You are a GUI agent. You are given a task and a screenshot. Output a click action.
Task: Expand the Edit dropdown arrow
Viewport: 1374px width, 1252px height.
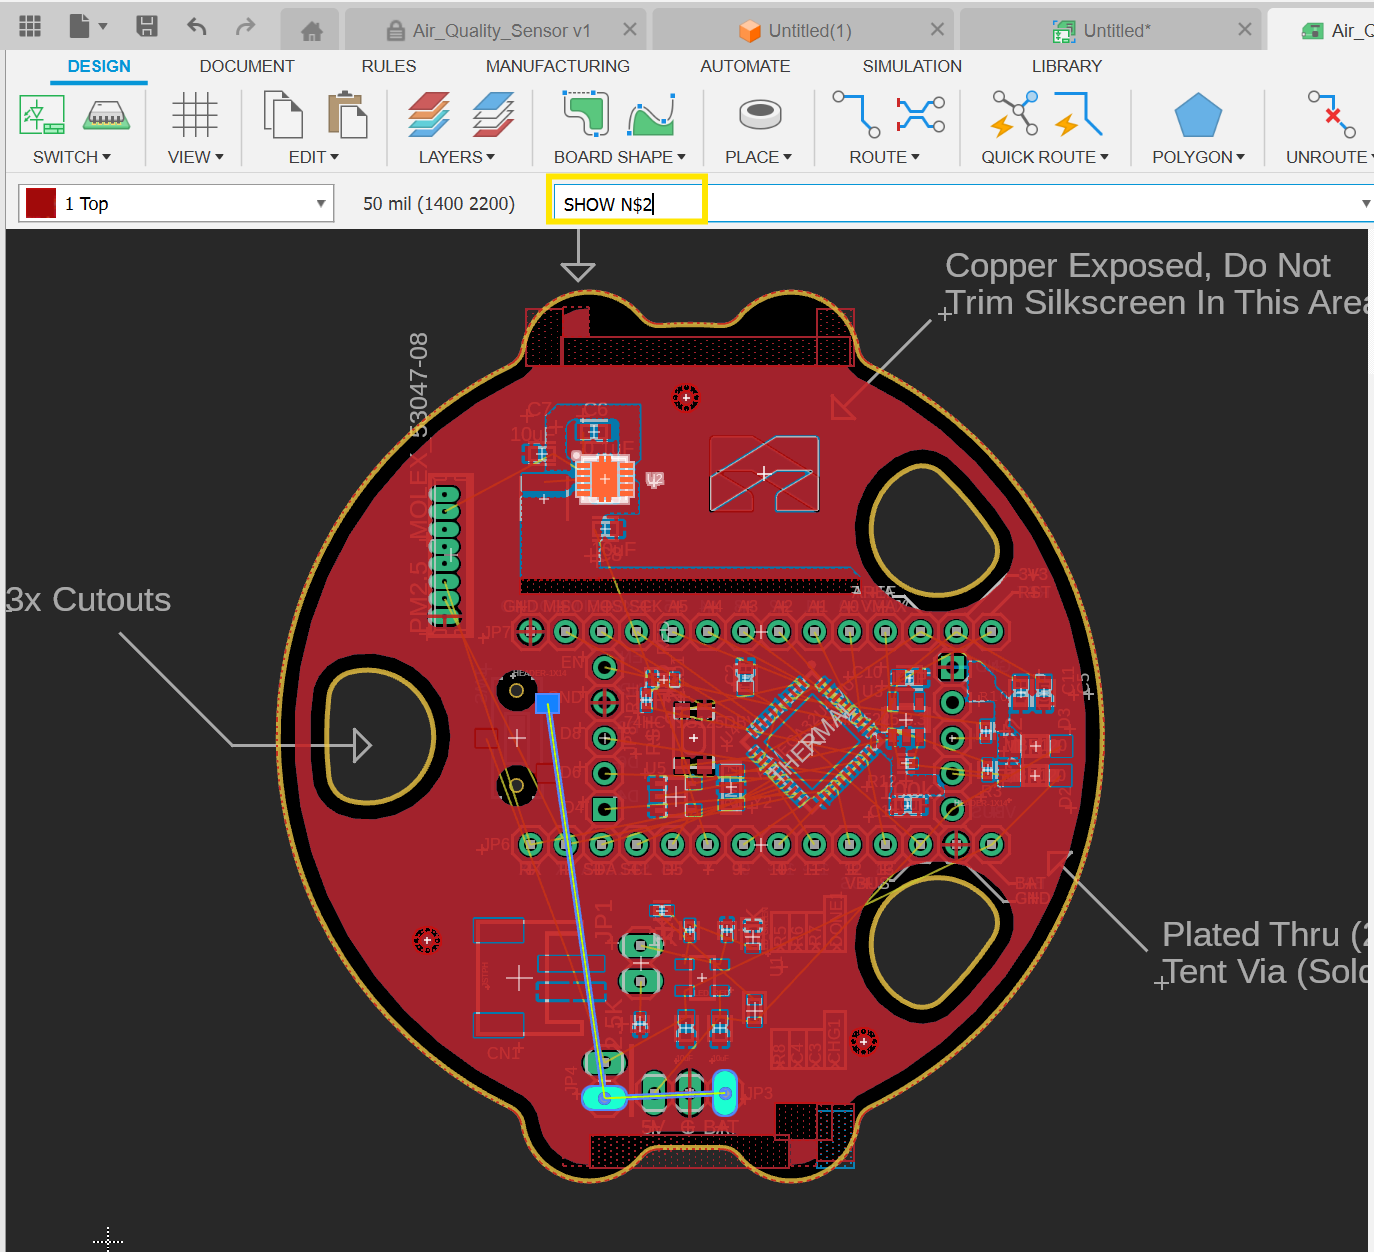(335, 156)
